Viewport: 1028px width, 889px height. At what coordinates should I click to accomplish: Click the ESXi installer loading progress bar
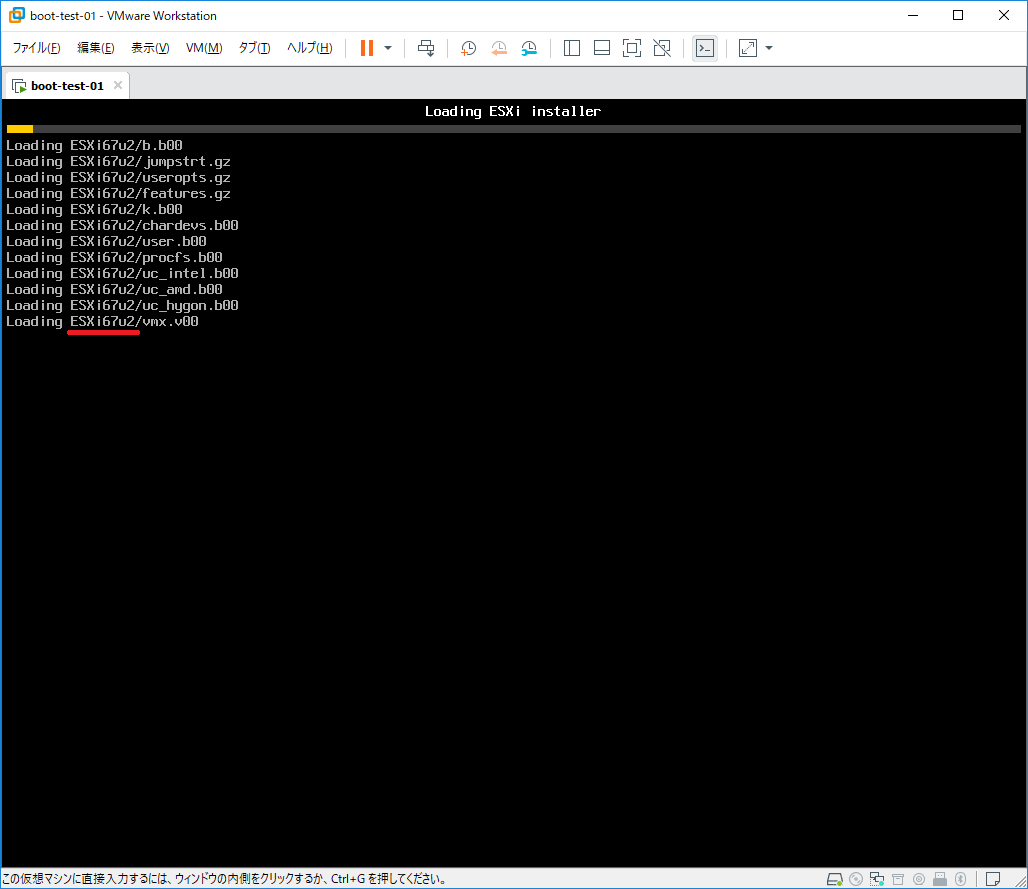tap(513, 129)
